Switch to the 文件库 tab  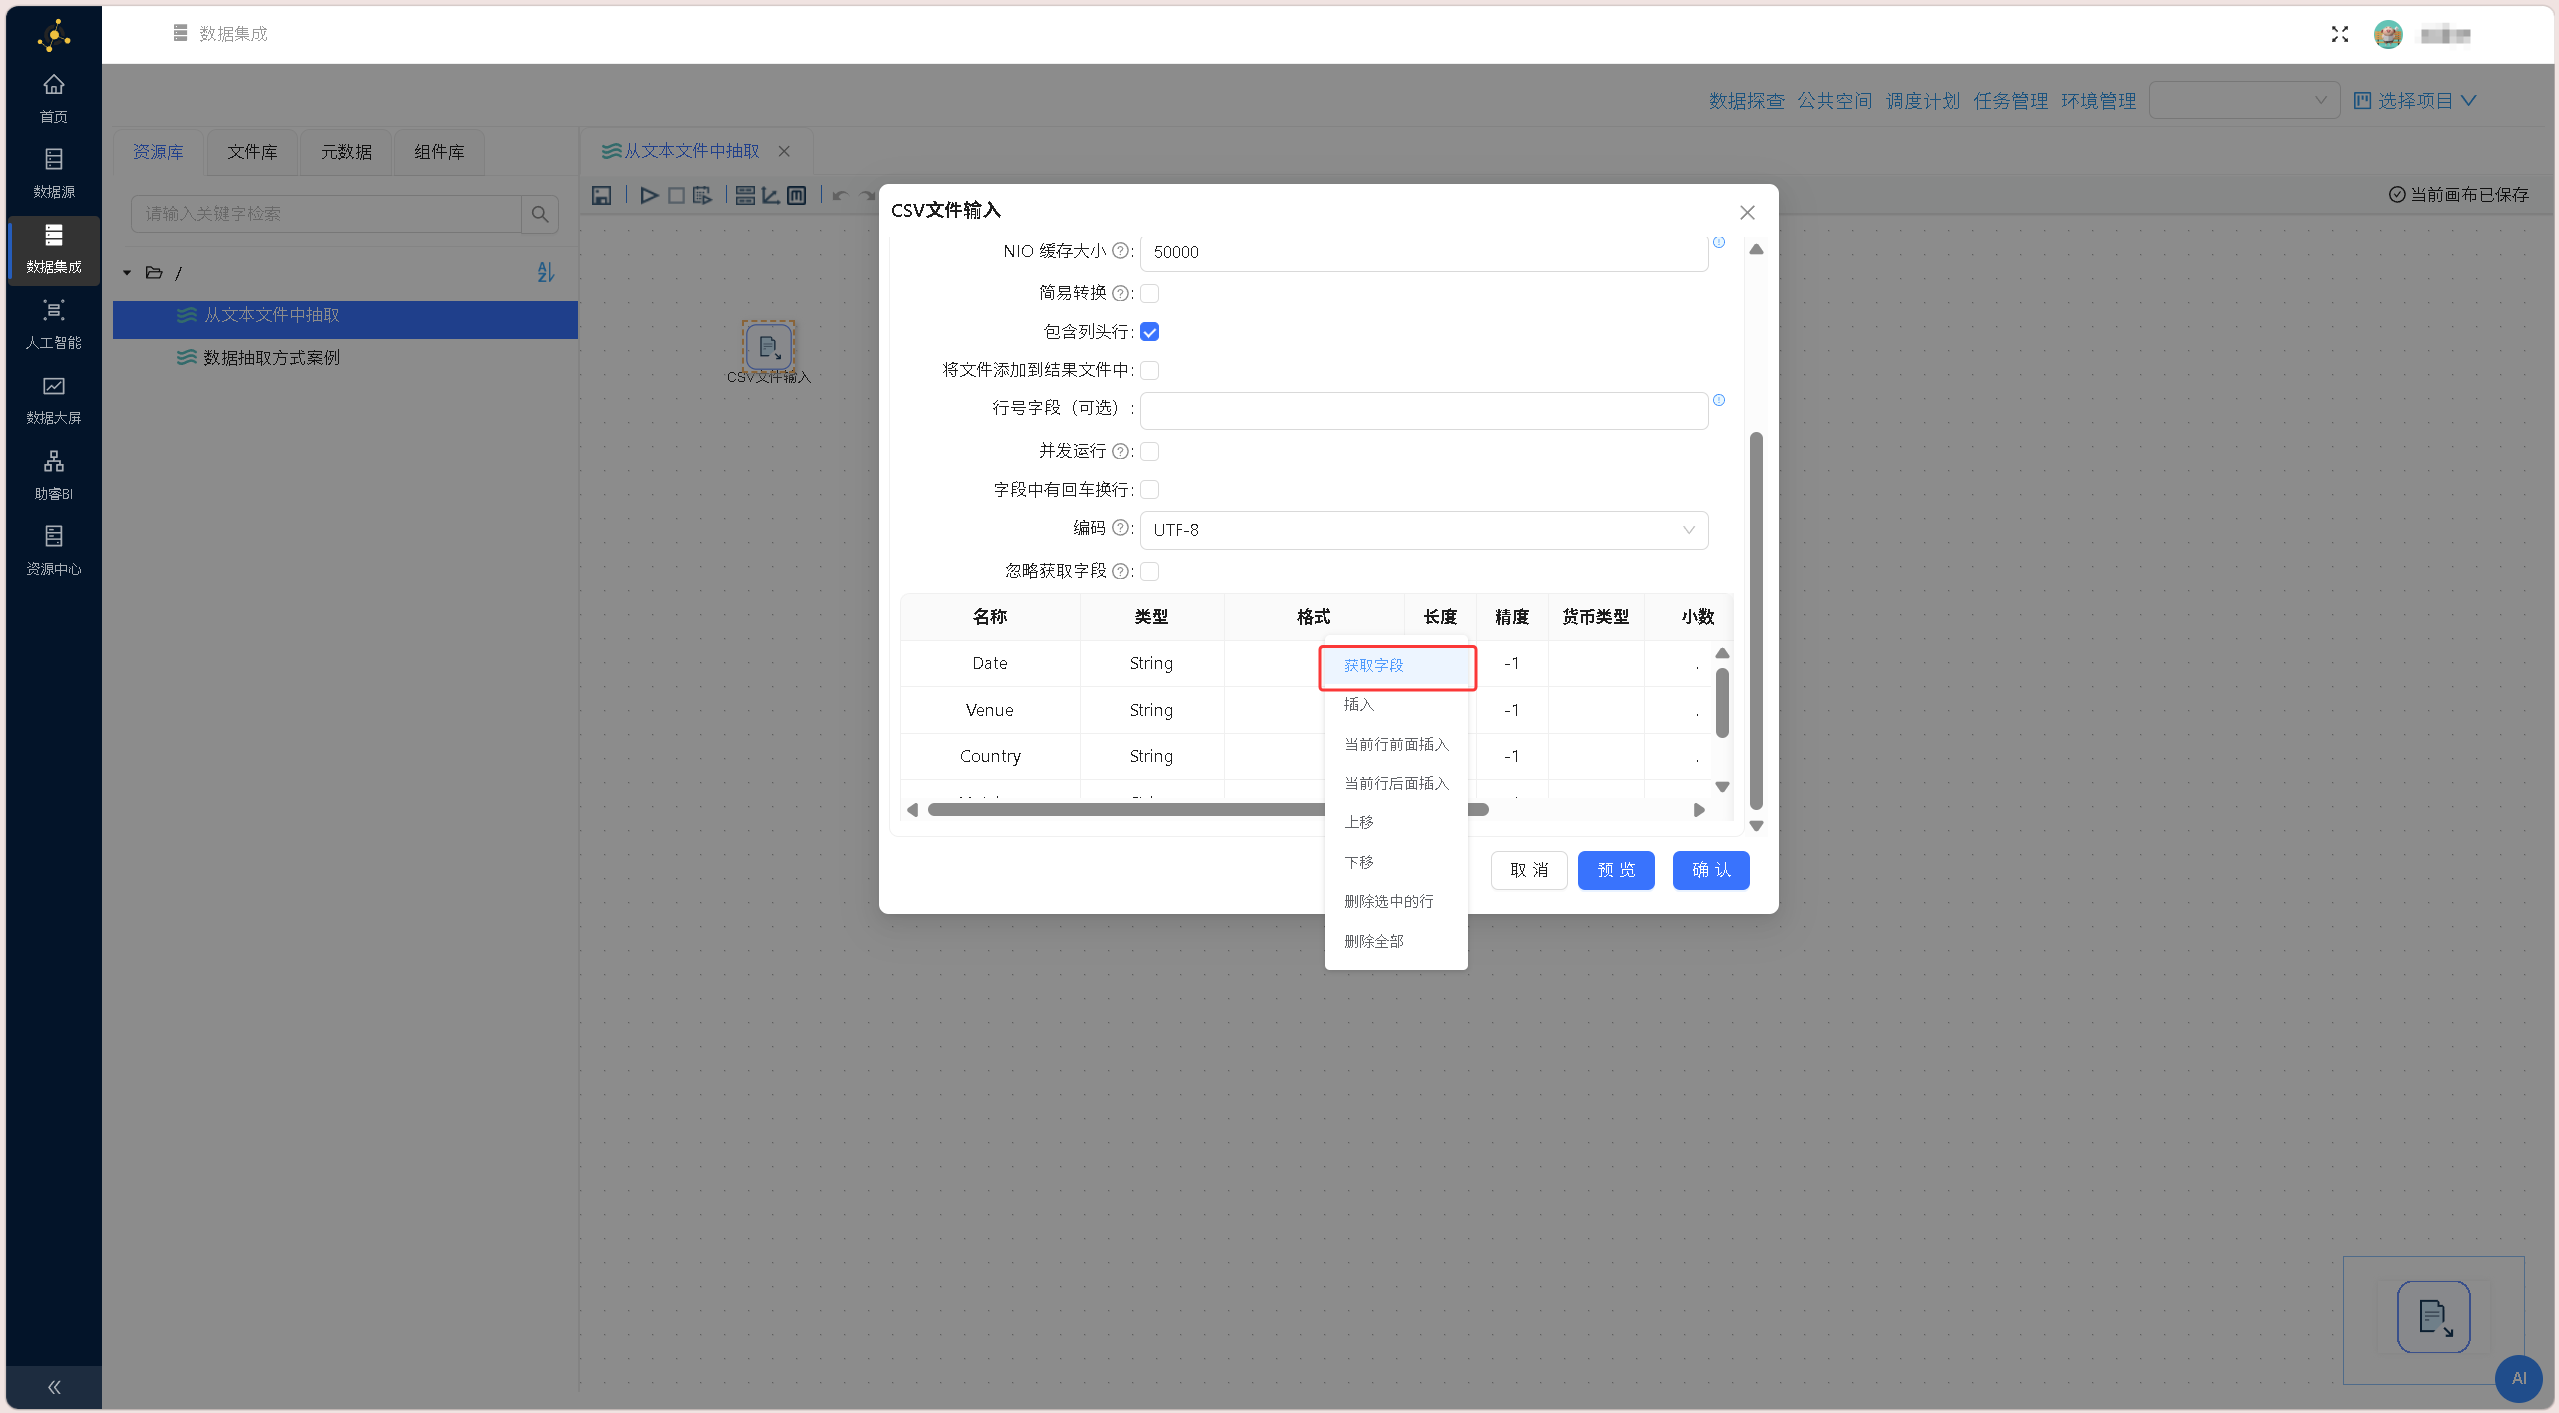click(252, 152)
